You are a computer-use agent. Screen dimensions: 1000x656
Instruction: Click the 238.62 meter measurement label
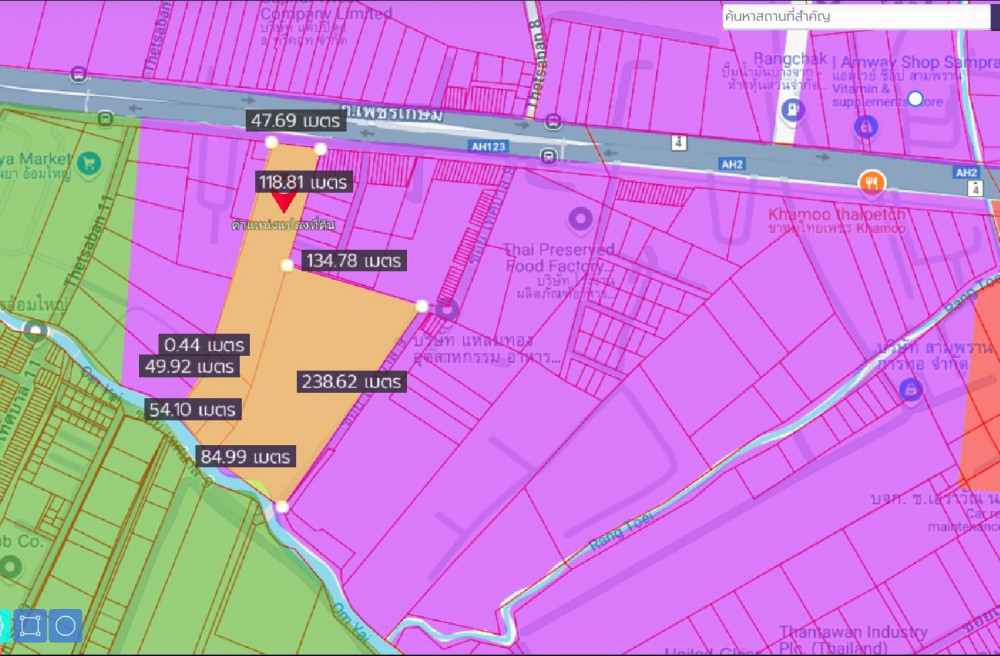coord(351,382)
